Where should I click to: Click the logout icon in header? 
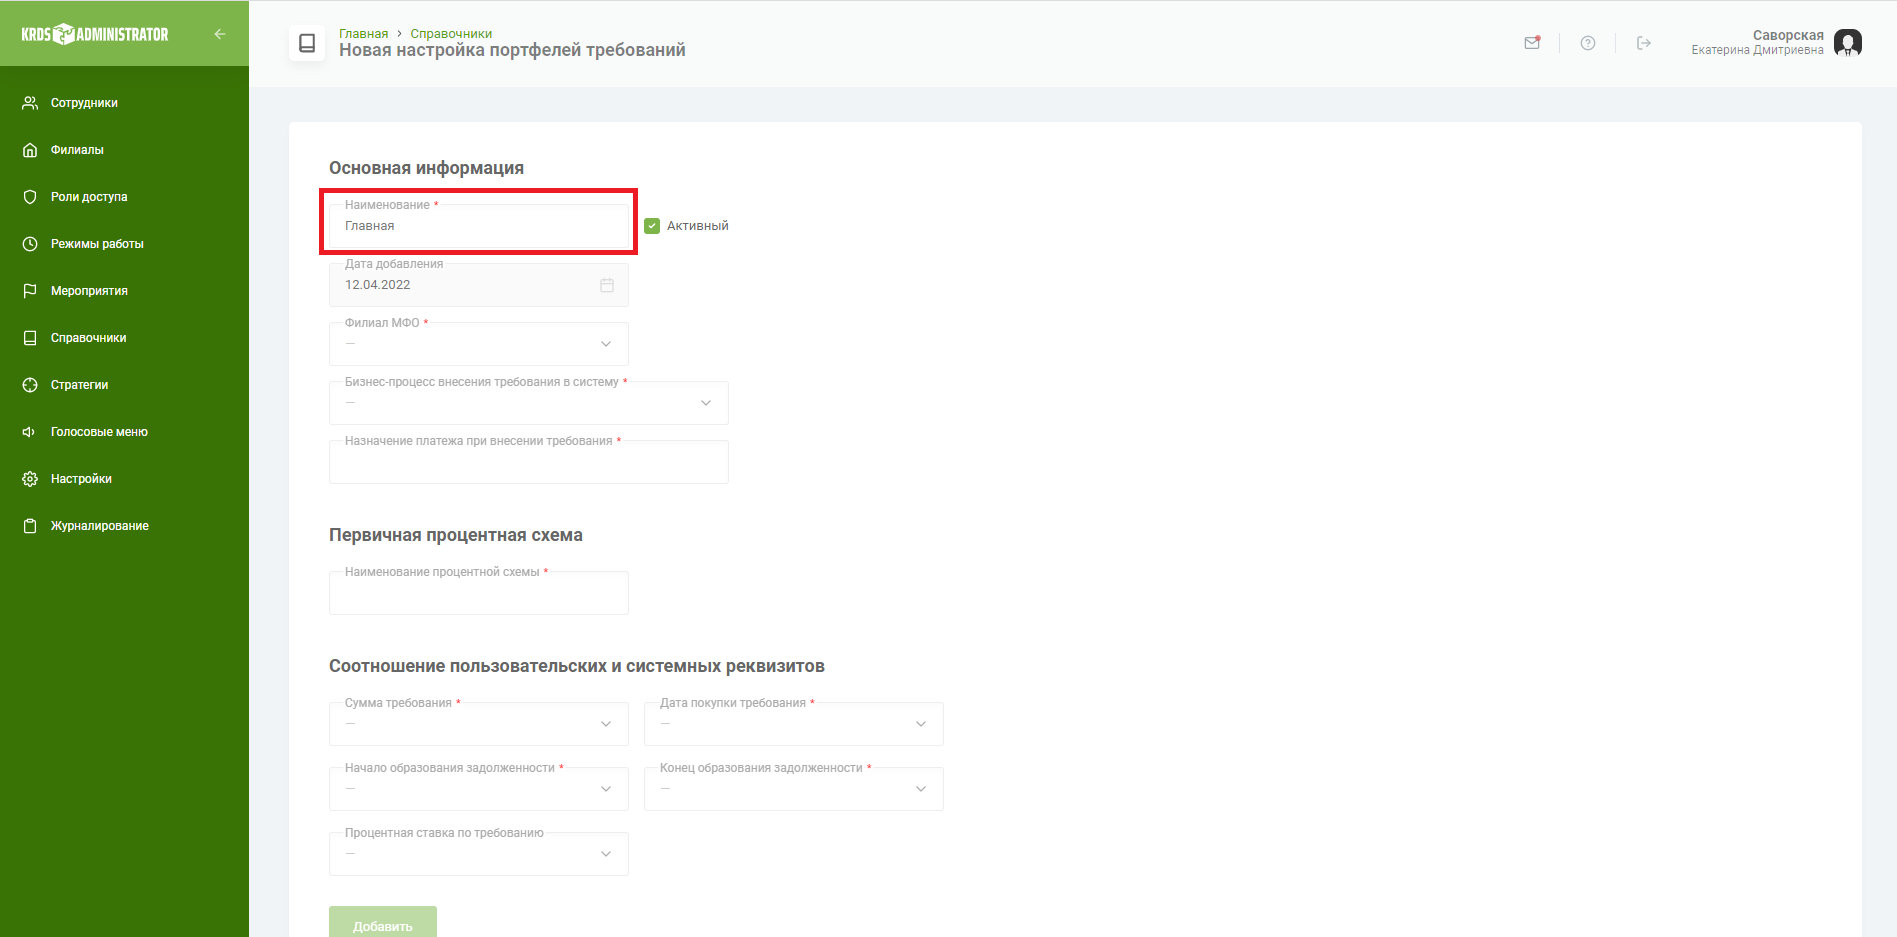click(1643, 43)
